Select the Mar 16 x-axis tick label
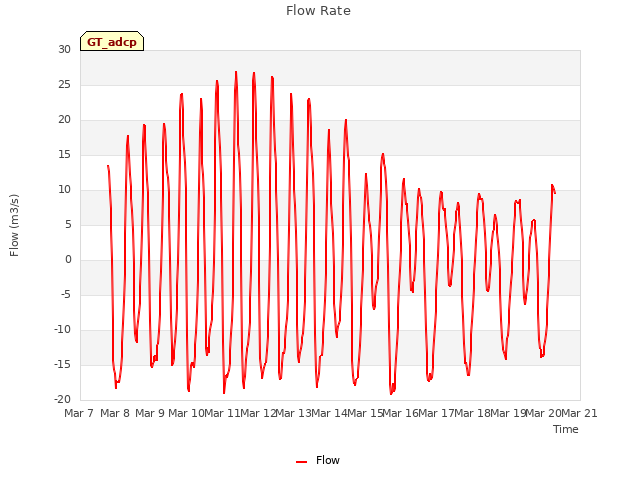The image size is (640, 480). (x=400, y=413)
